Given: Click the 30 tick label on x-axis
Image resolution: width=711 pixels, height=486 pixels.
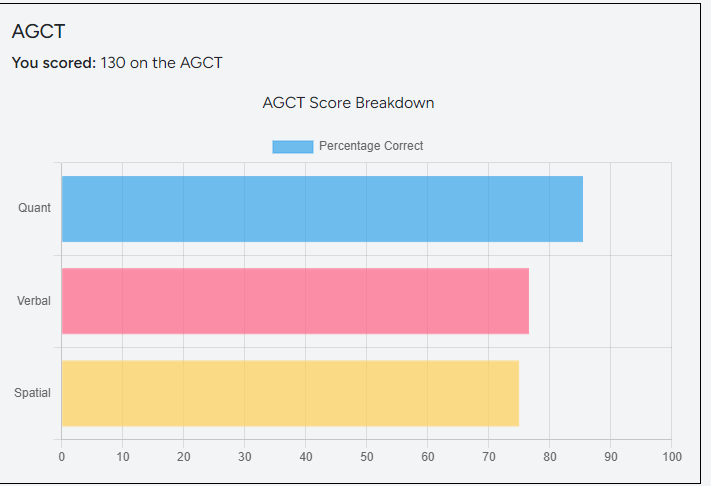Looking at the screenshot, I should tap(245, 457).
